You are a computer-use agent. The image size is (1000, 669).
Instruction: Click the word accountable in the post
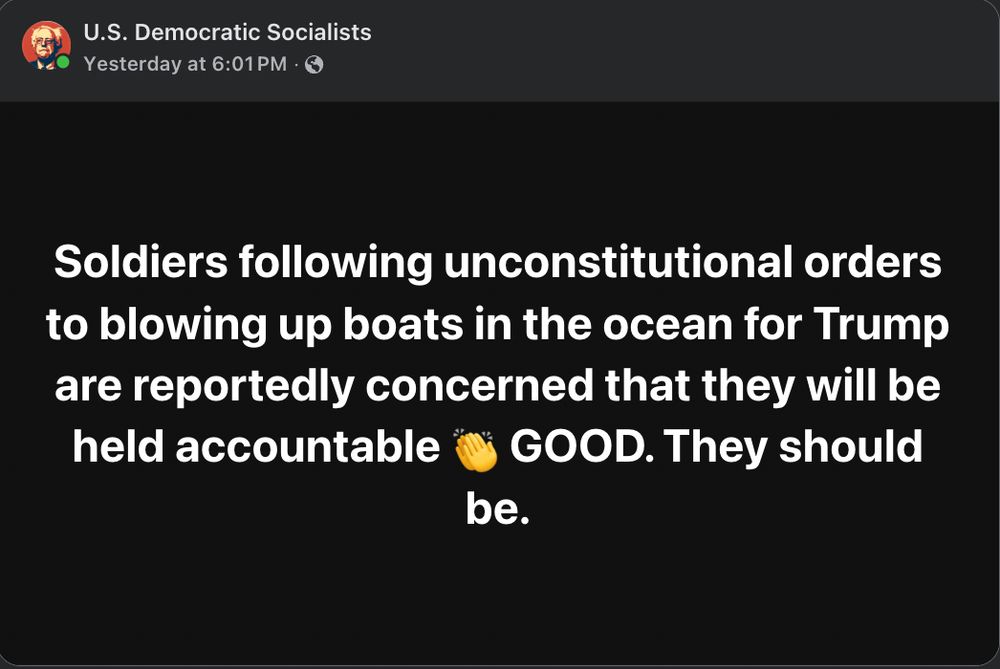(x=308, y=448)
